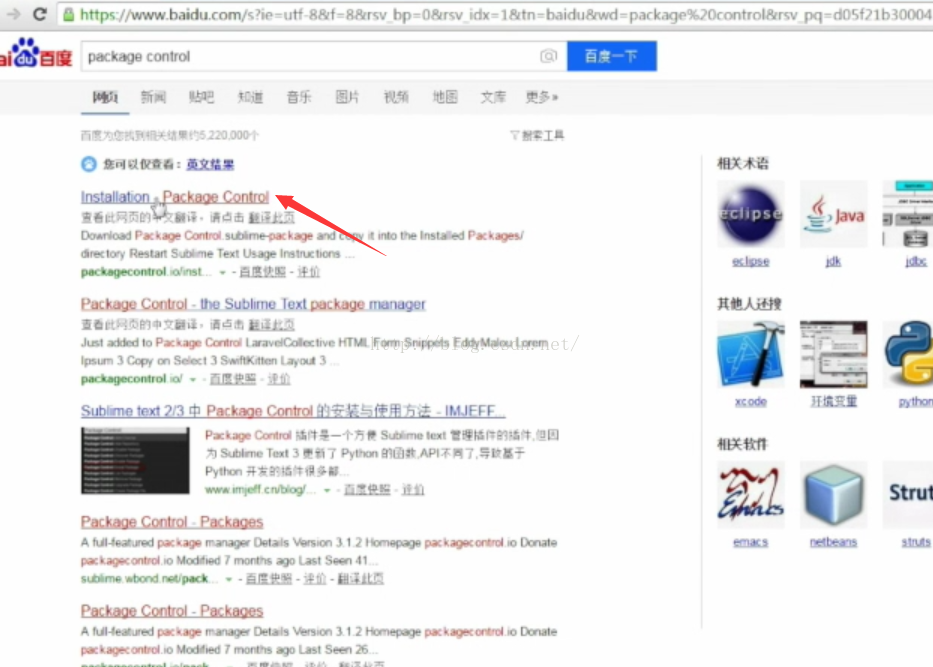Open the eclipse thumbnail image
Image resolution: width=933 pixels, height=667 pixels.
(750, 214)
